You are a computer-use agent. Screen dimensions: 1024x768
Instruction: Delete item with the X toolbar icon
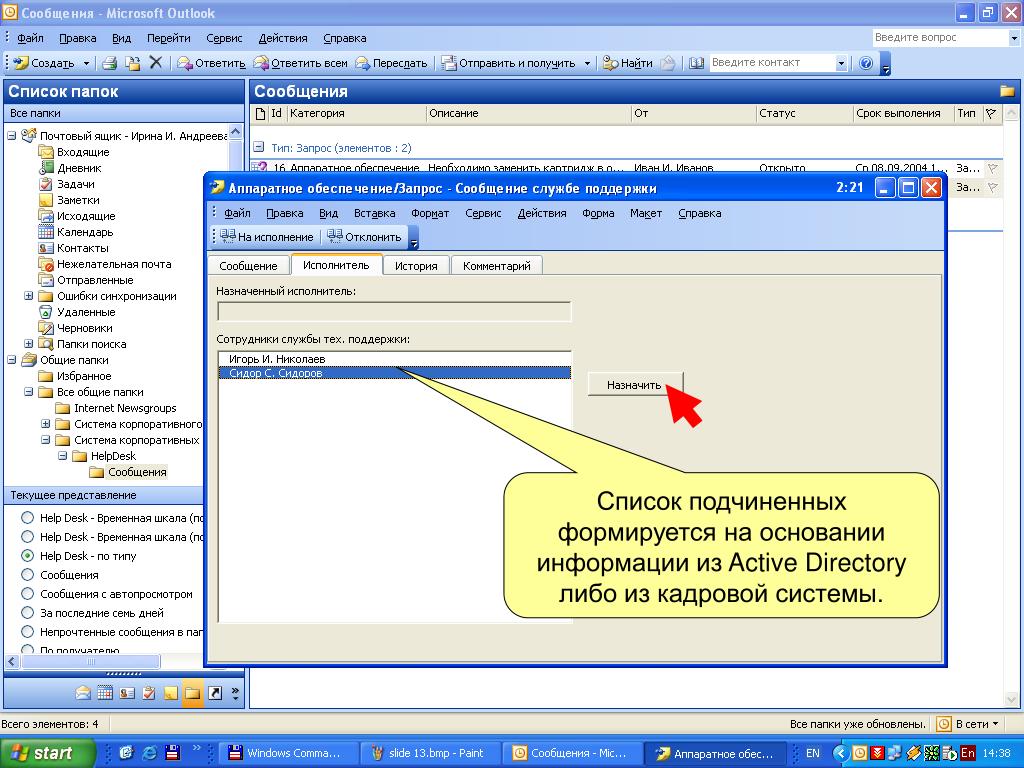(x=155, y=63)
